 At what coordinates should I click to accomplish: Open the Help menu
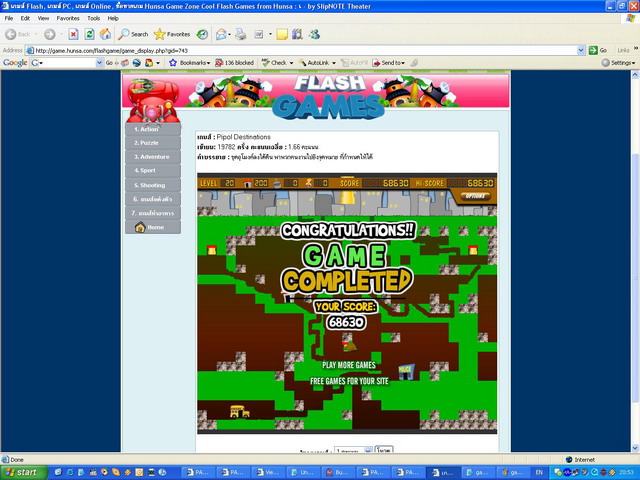tap(113, 18)
